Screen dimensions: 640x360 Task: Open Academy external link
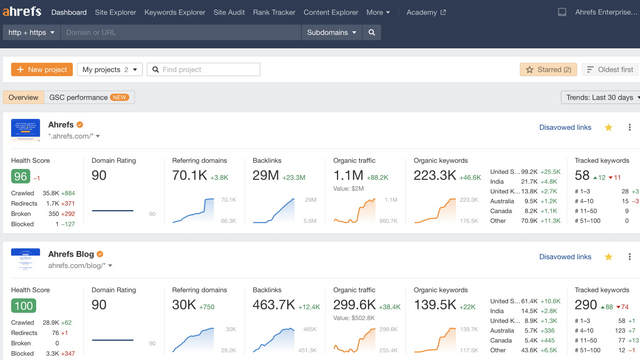coord(426,12)
